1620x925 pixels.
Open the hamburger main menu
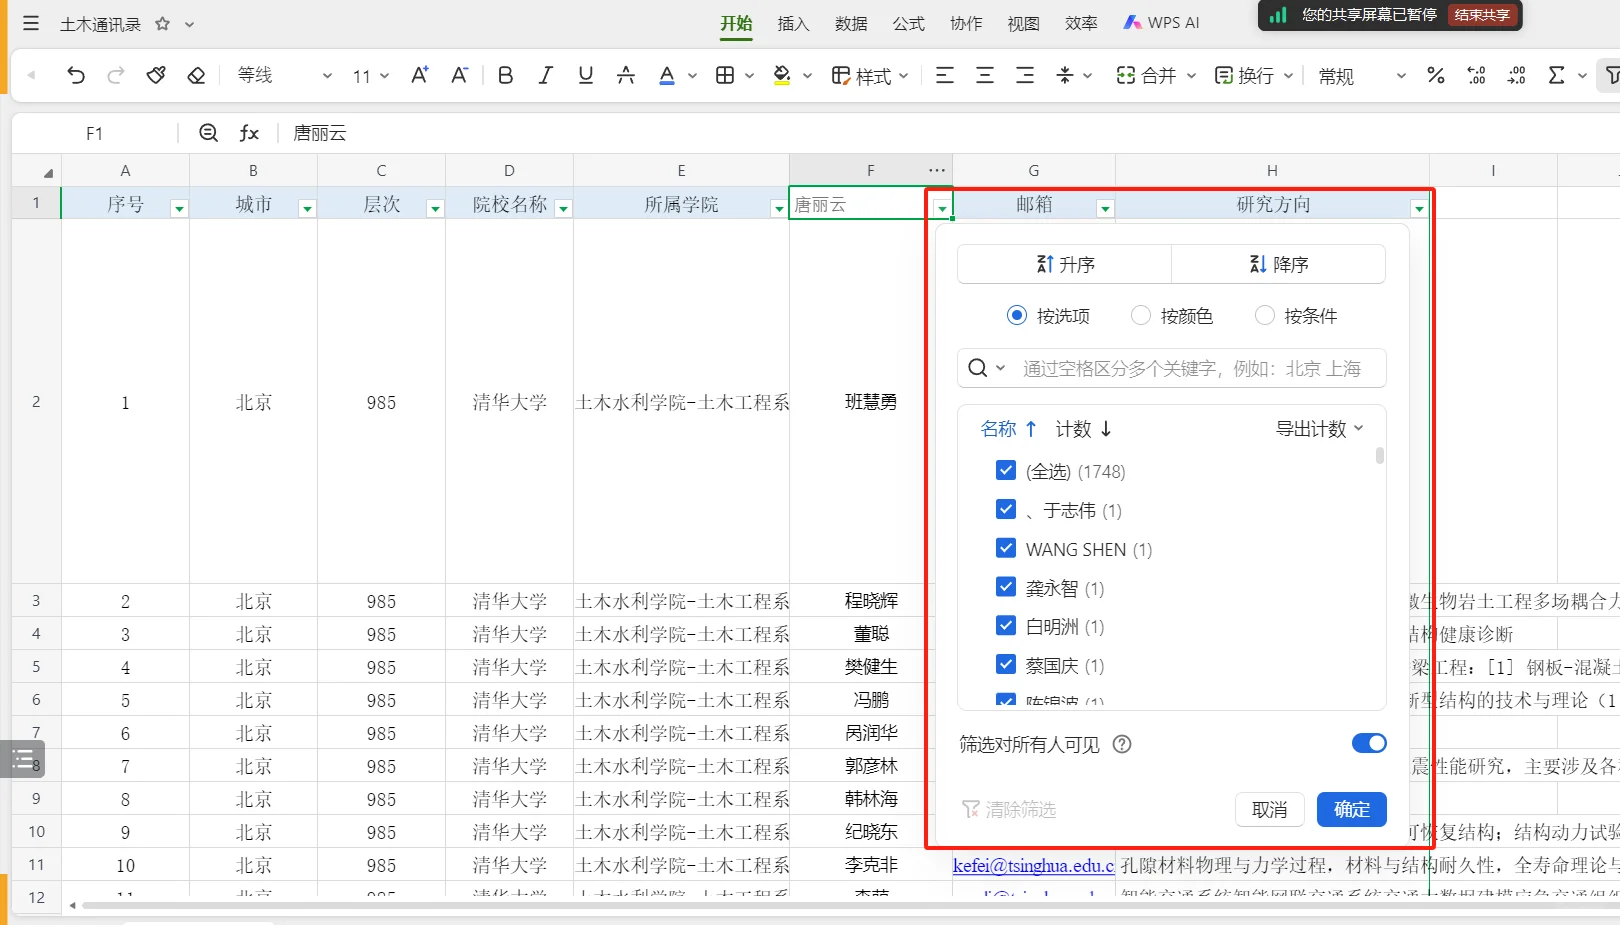coord(31,23)
